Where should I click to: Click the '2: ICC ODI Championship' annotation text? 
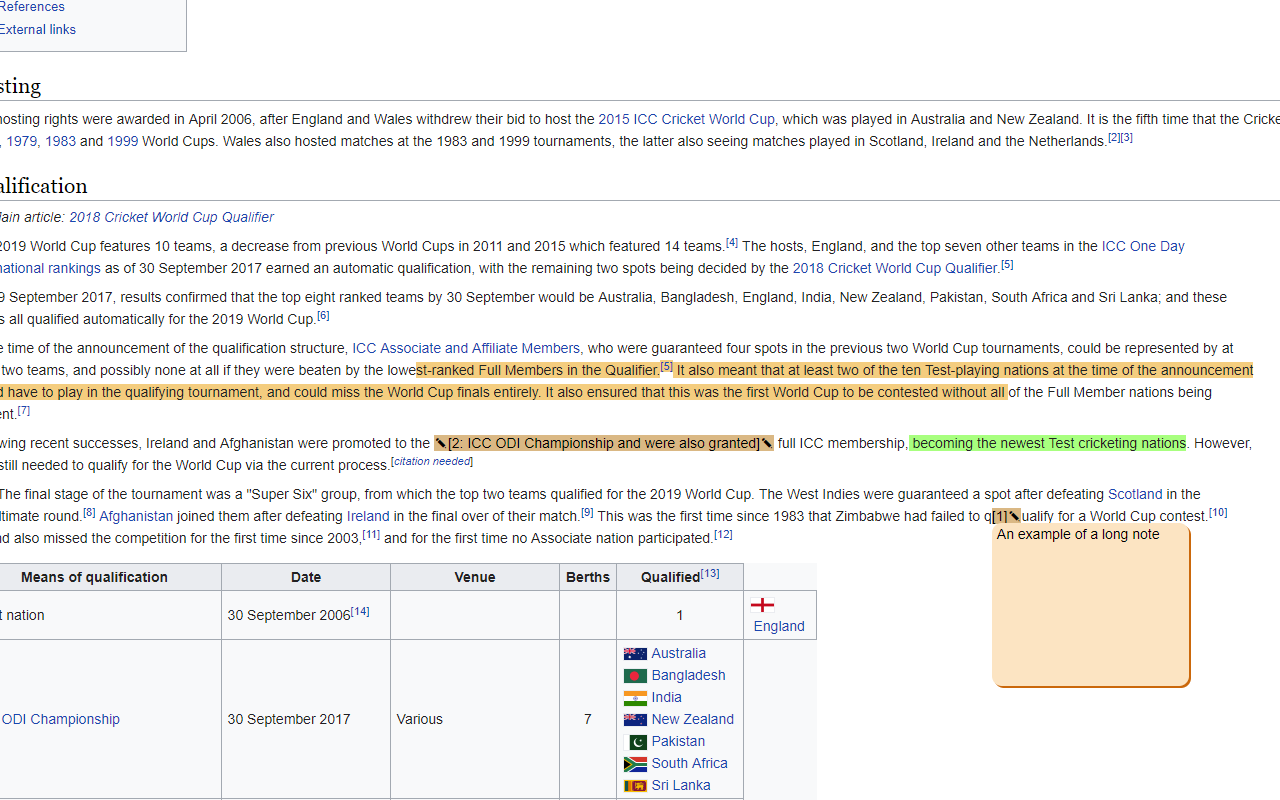click(x=603, y=443)
